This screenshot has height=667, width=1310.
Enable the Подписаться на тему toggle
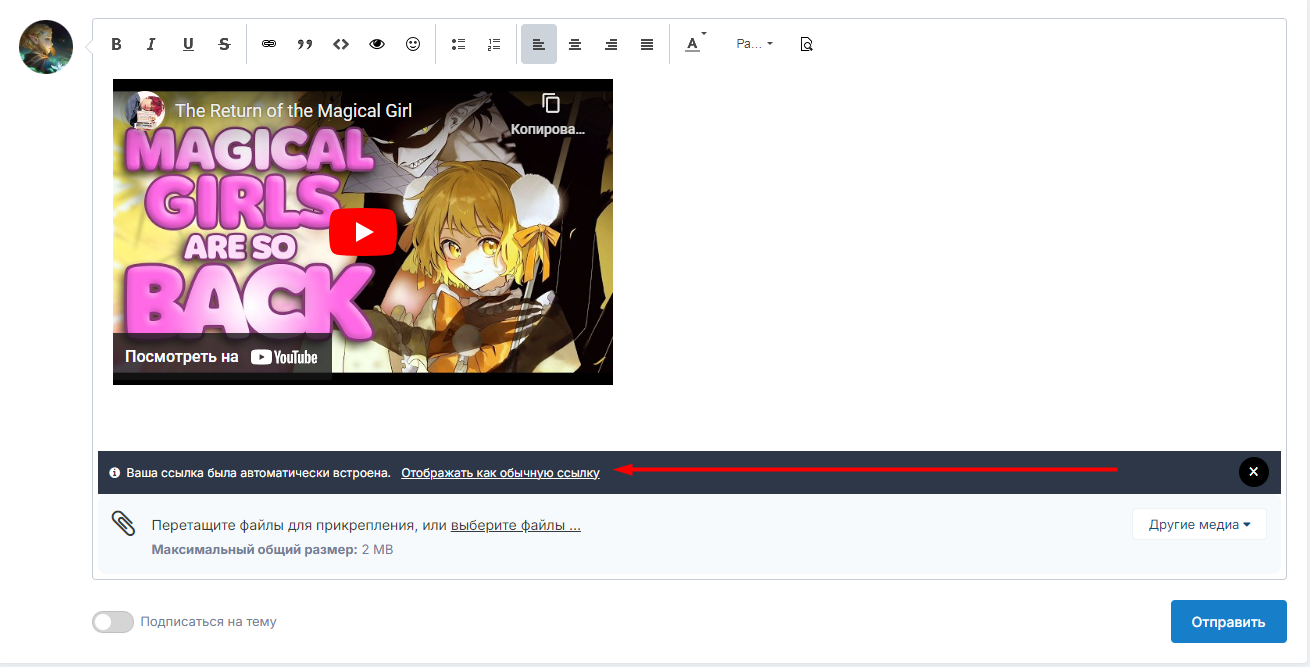tap(112, 621)
